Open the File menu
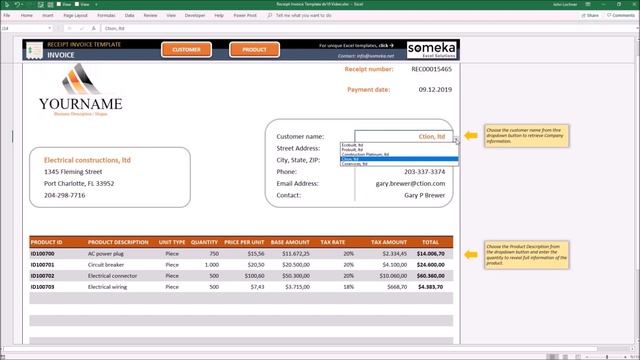Image resolution: width=640 pixels, height=360 pixels. [x=7, y=15]
